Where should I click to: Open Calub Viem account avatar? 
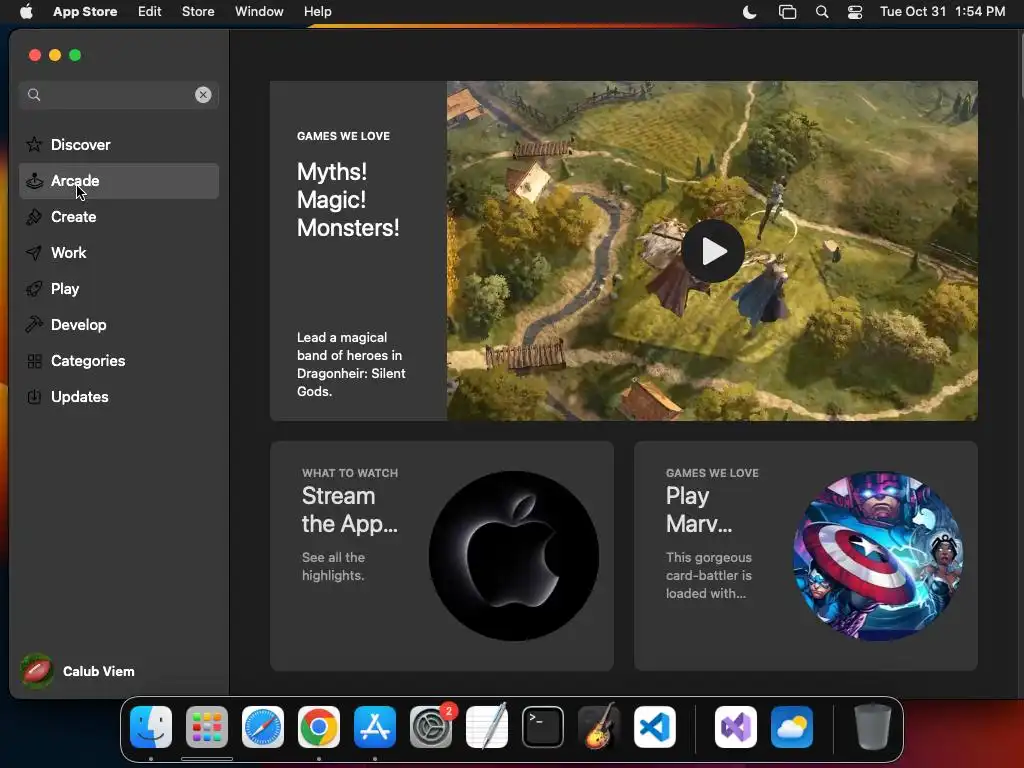pyautogui.click(x=37, y=671)
